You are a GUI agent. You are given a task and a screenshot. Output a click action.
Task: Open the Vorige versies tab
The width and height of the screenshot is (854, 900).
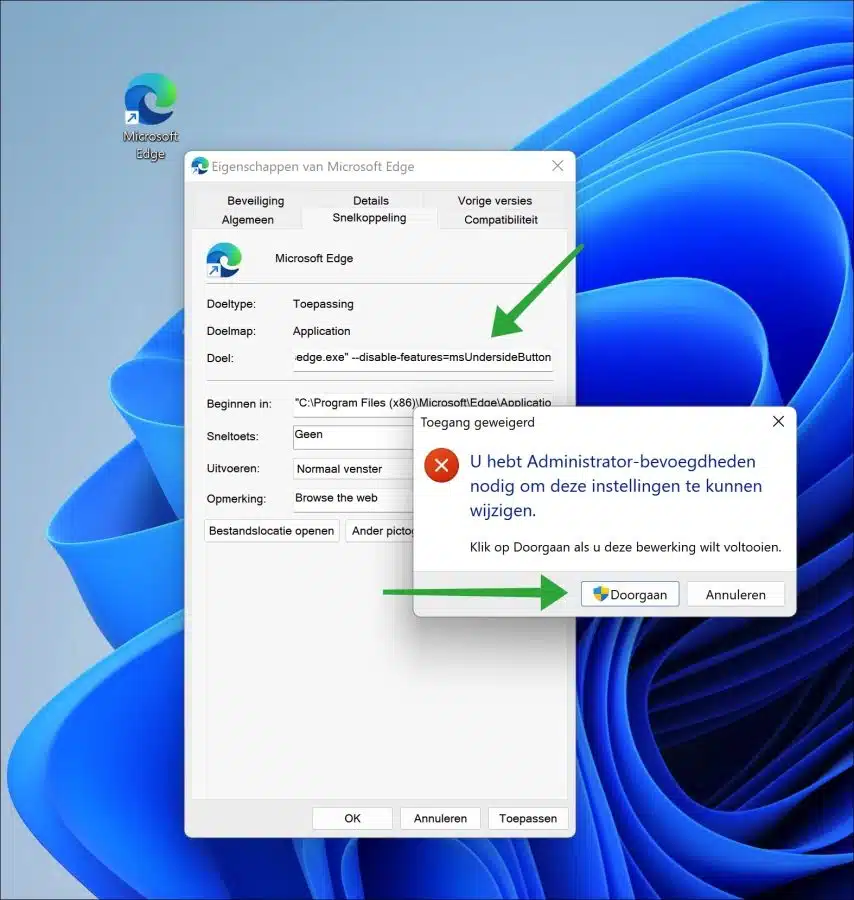(495, 200)
